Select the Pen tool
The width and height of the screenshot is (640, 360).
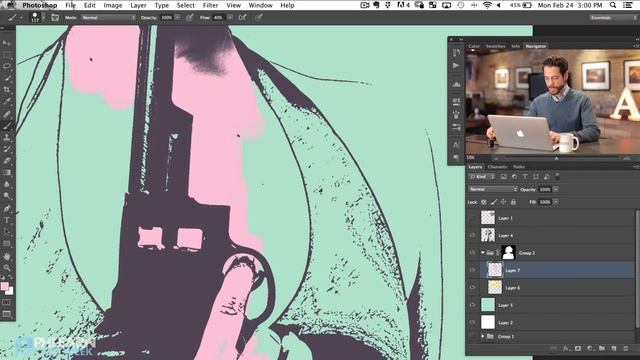click(x=7, y=209)
